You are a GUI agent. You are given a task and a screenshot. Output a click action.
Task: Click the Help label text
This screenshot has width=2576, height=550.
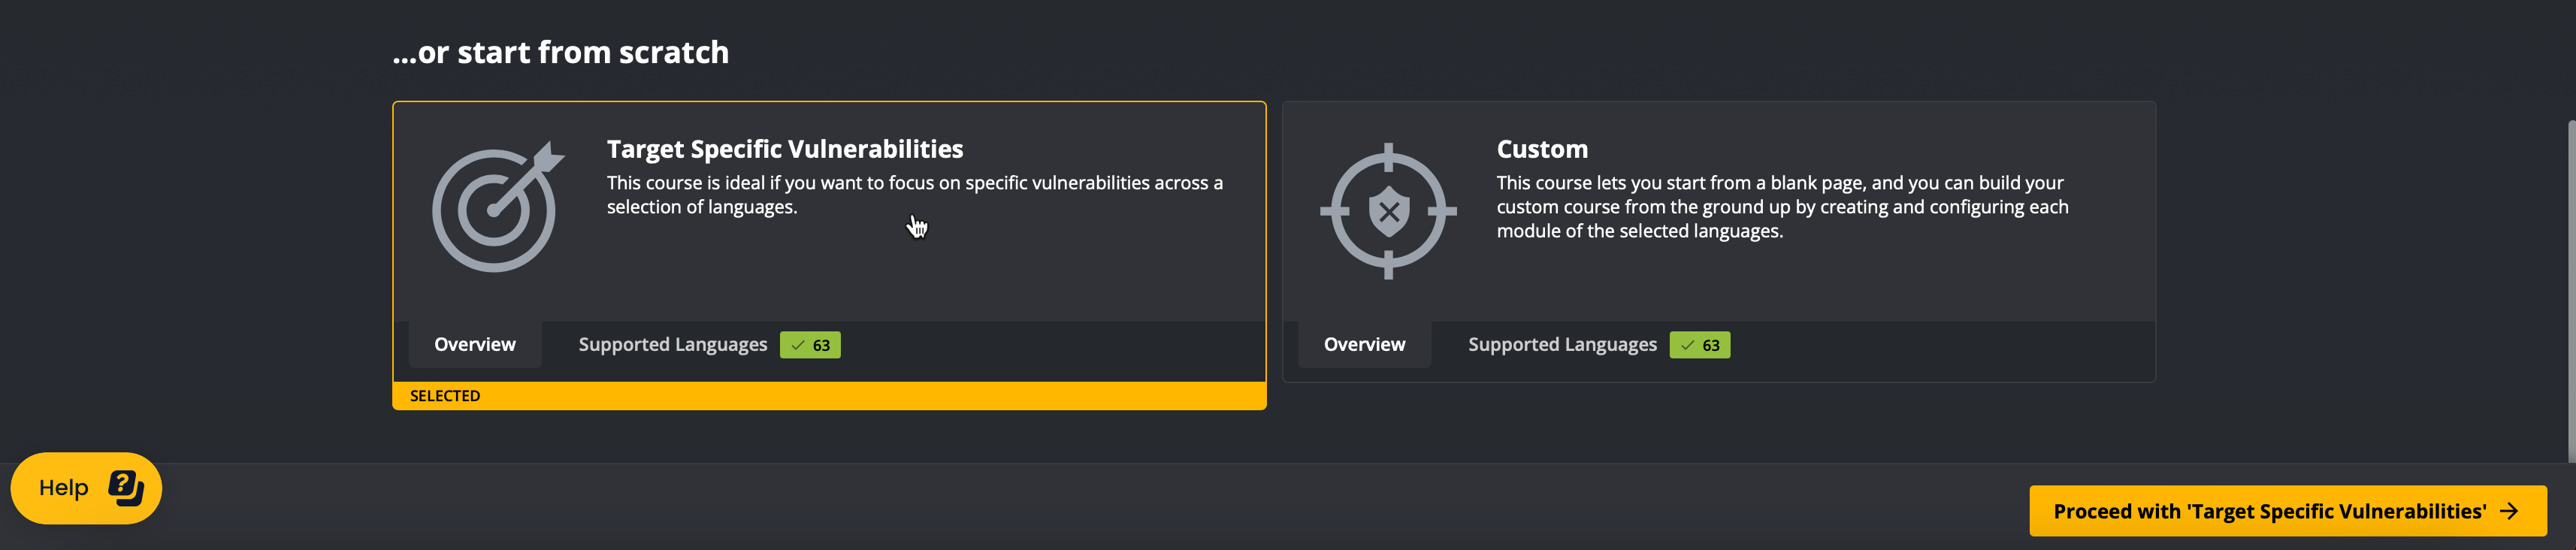(x=64, y=488)
